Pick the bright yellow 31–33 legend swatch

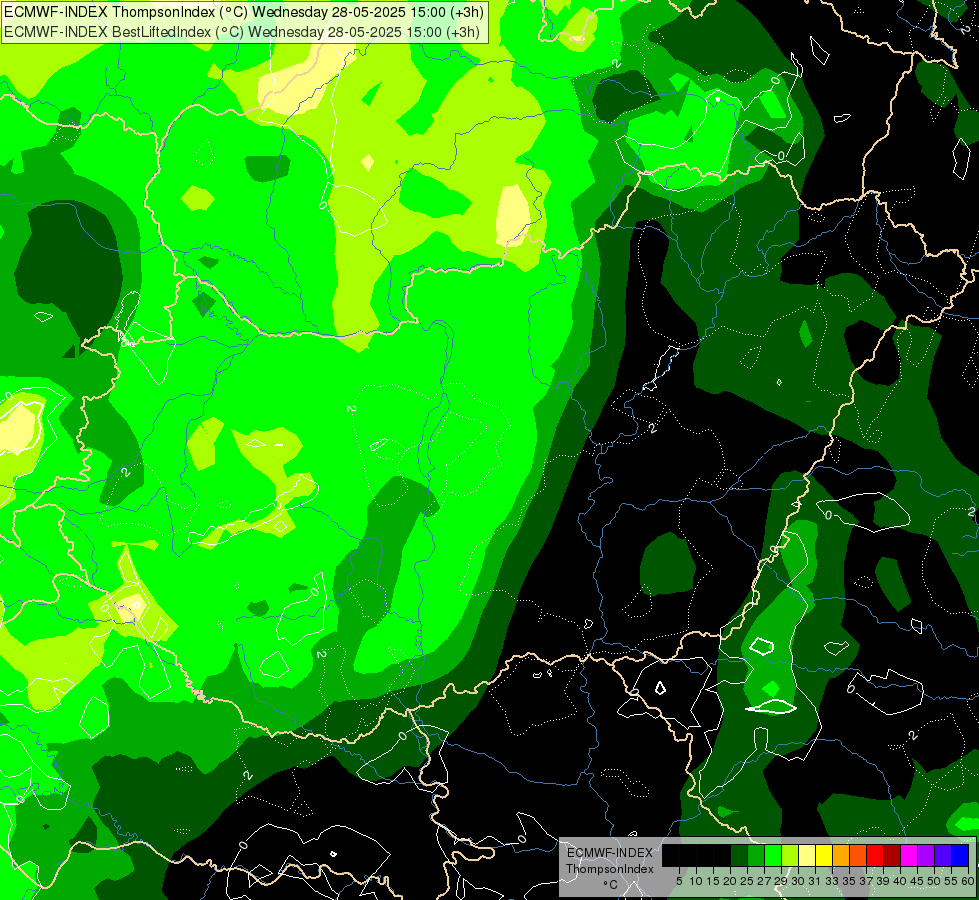tap(824, 855)
